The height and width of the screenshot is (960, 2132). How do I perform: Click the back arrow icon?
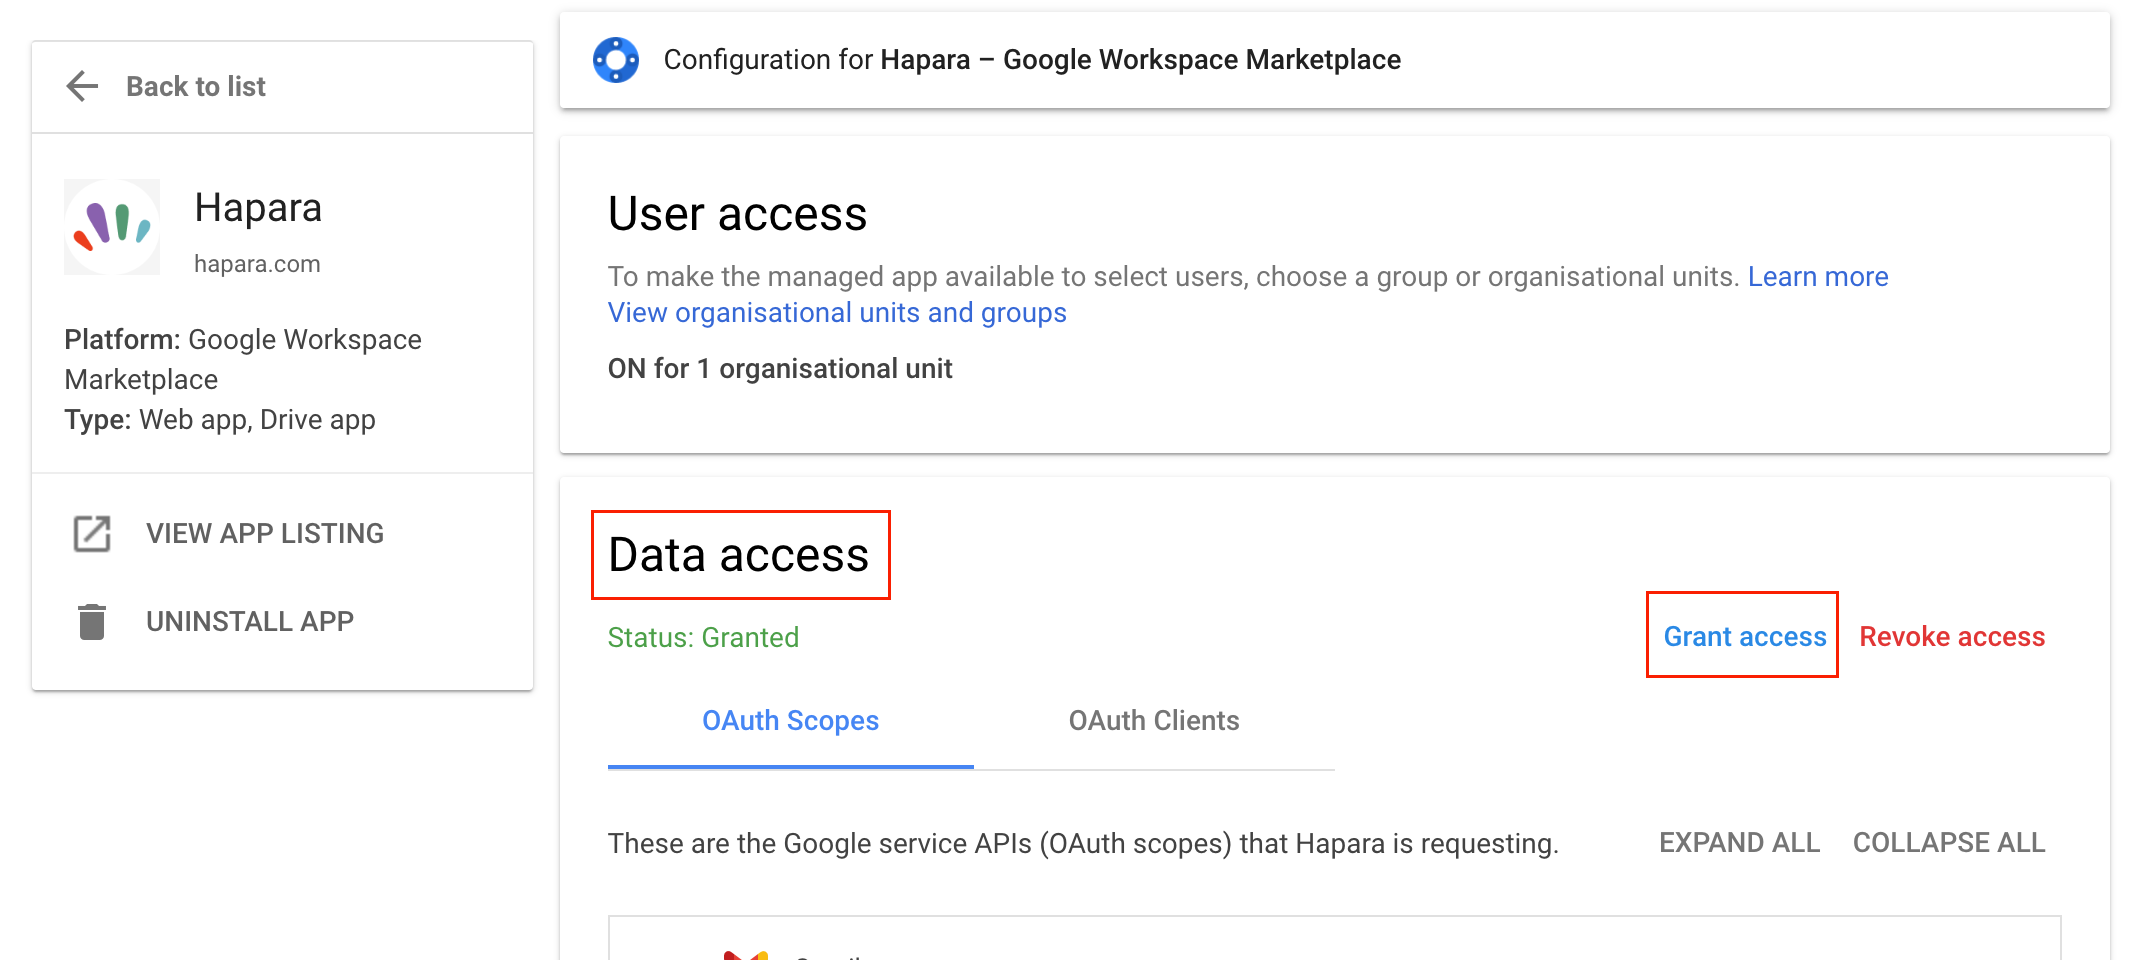point(82,86)
